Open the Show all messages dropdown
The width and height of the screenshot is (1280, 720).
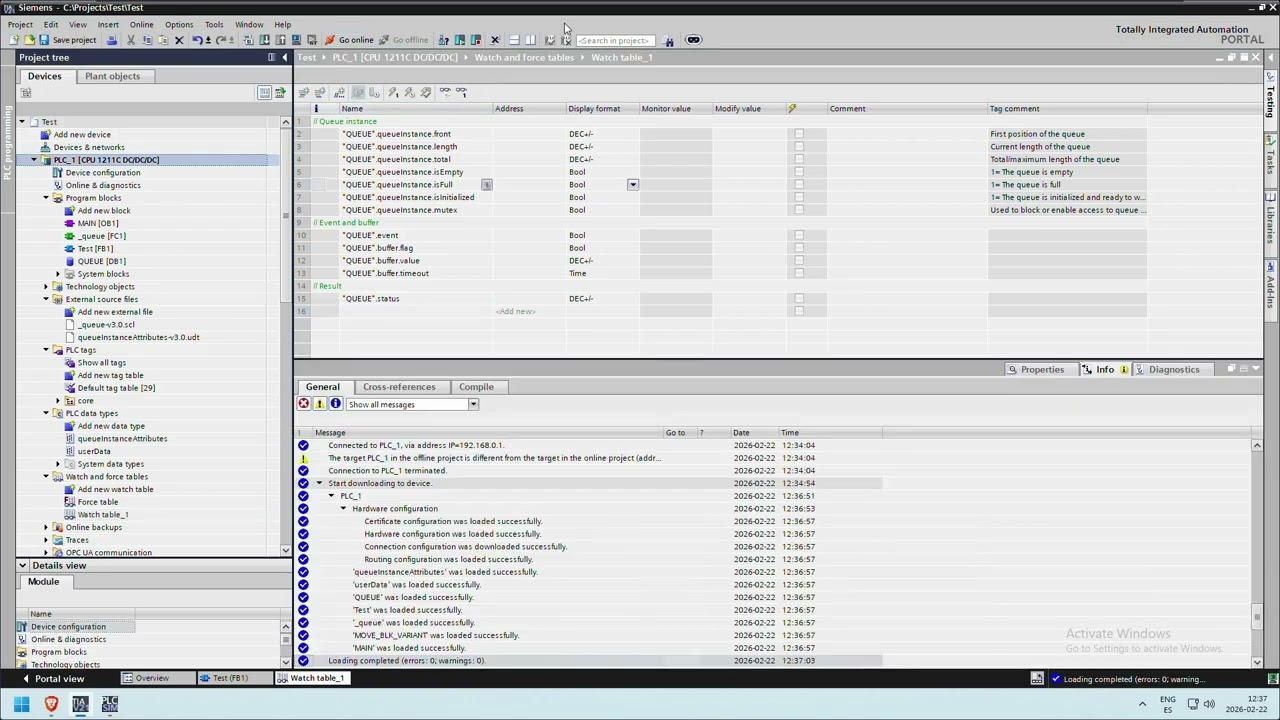[473, 404]
